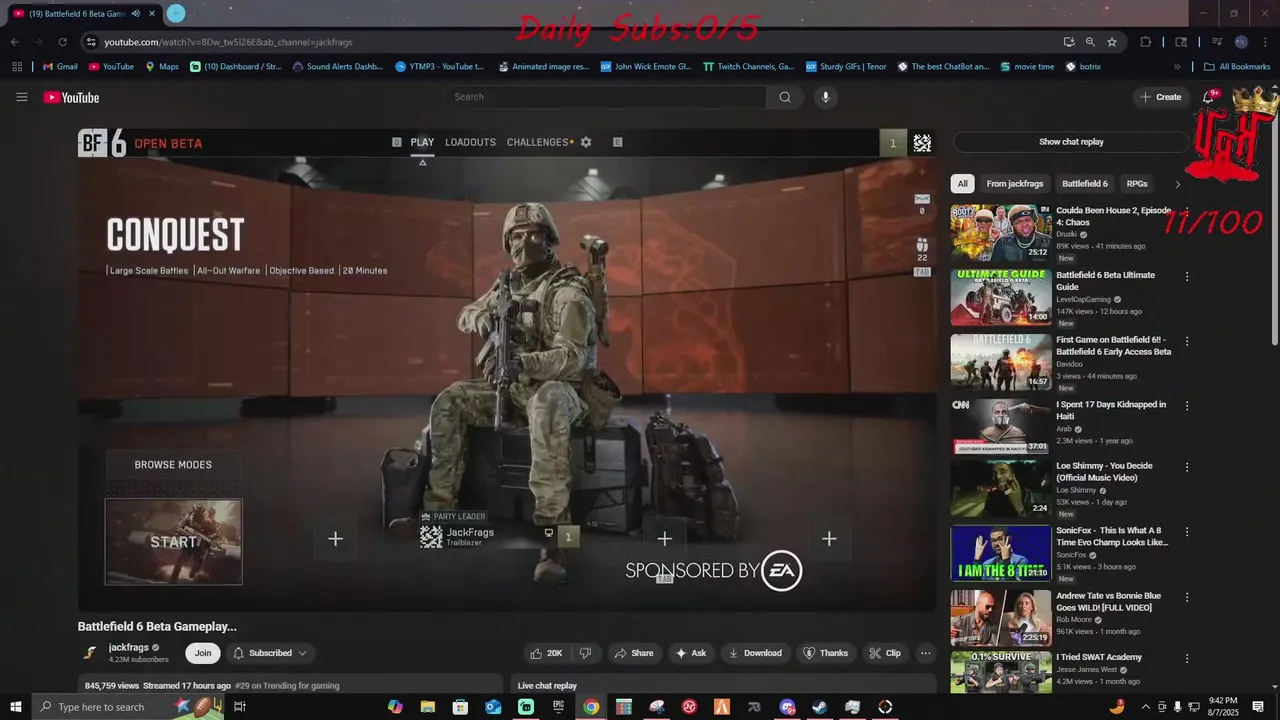Open options for First Game on Battlefield 6

pos(1187,341)
